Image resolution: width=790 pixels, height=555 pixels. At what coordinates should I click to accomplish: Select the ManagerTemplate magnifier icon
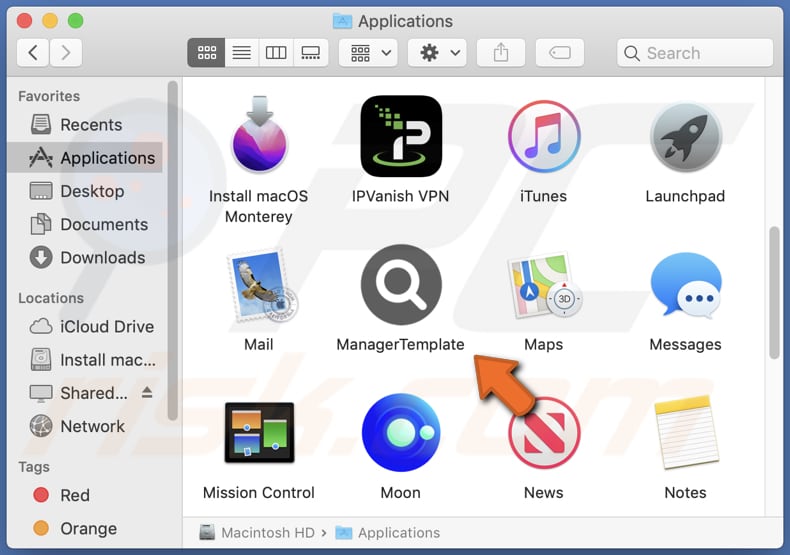(x=401, y=285)
